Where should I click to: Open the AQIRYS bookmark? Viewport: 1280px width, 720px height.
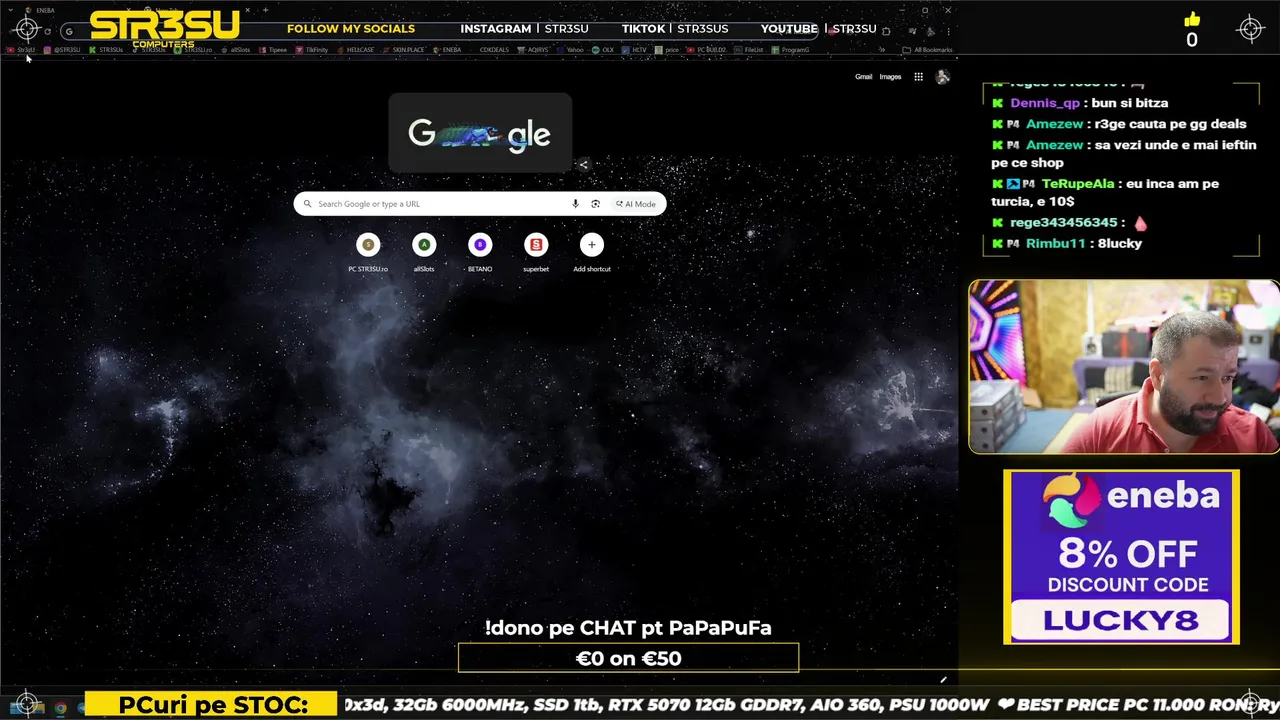[533, 49]
